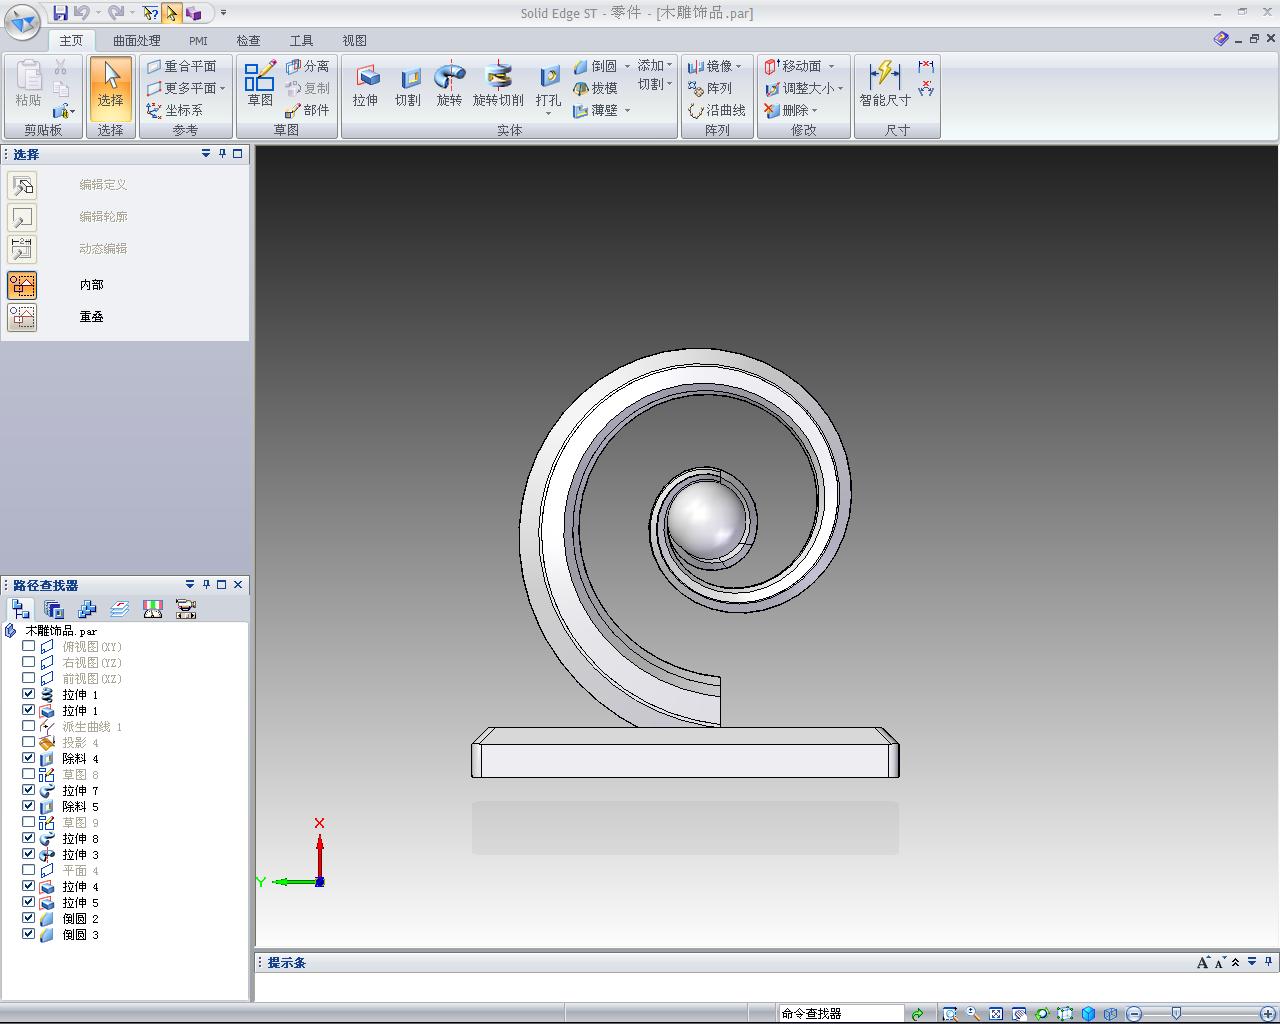Image resolution: width=1280 pixels, height=1024 pixels.
Task: Click the zoom slider handle in status bar
Action: pyautogui.click(x=1176, y=1014)
